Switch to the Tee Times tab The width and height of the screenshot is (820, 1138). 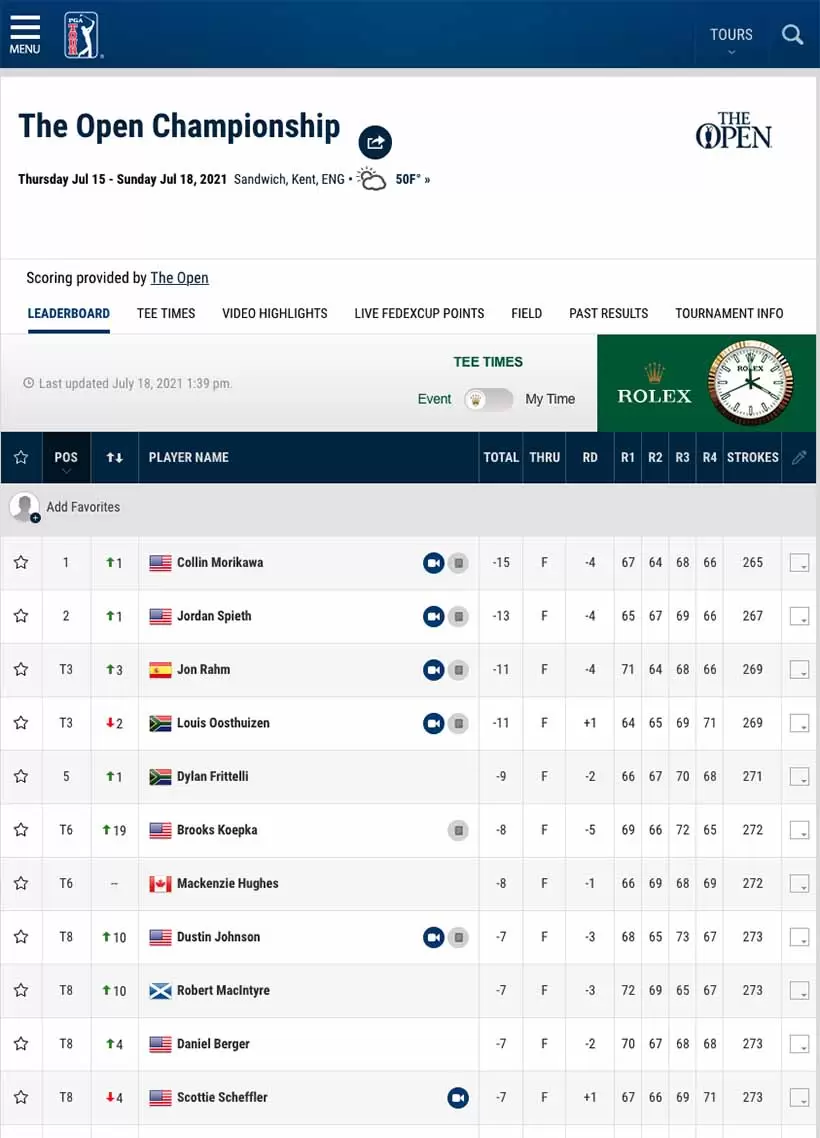click(166, 314)
